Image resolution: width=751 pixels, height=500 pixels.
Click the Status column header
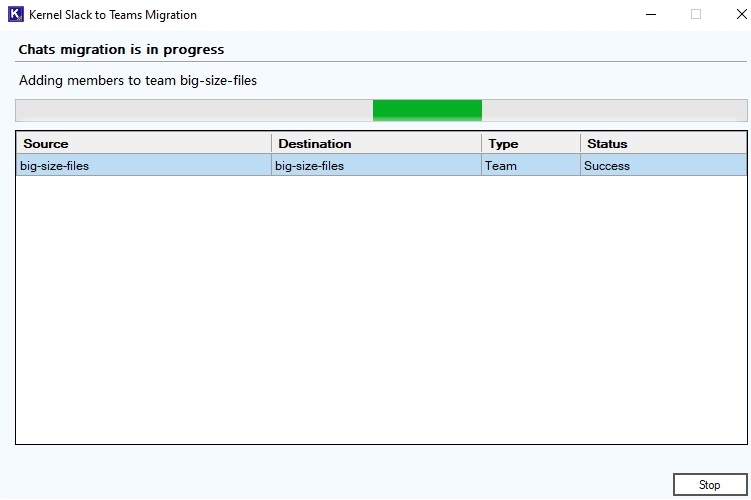664,144
